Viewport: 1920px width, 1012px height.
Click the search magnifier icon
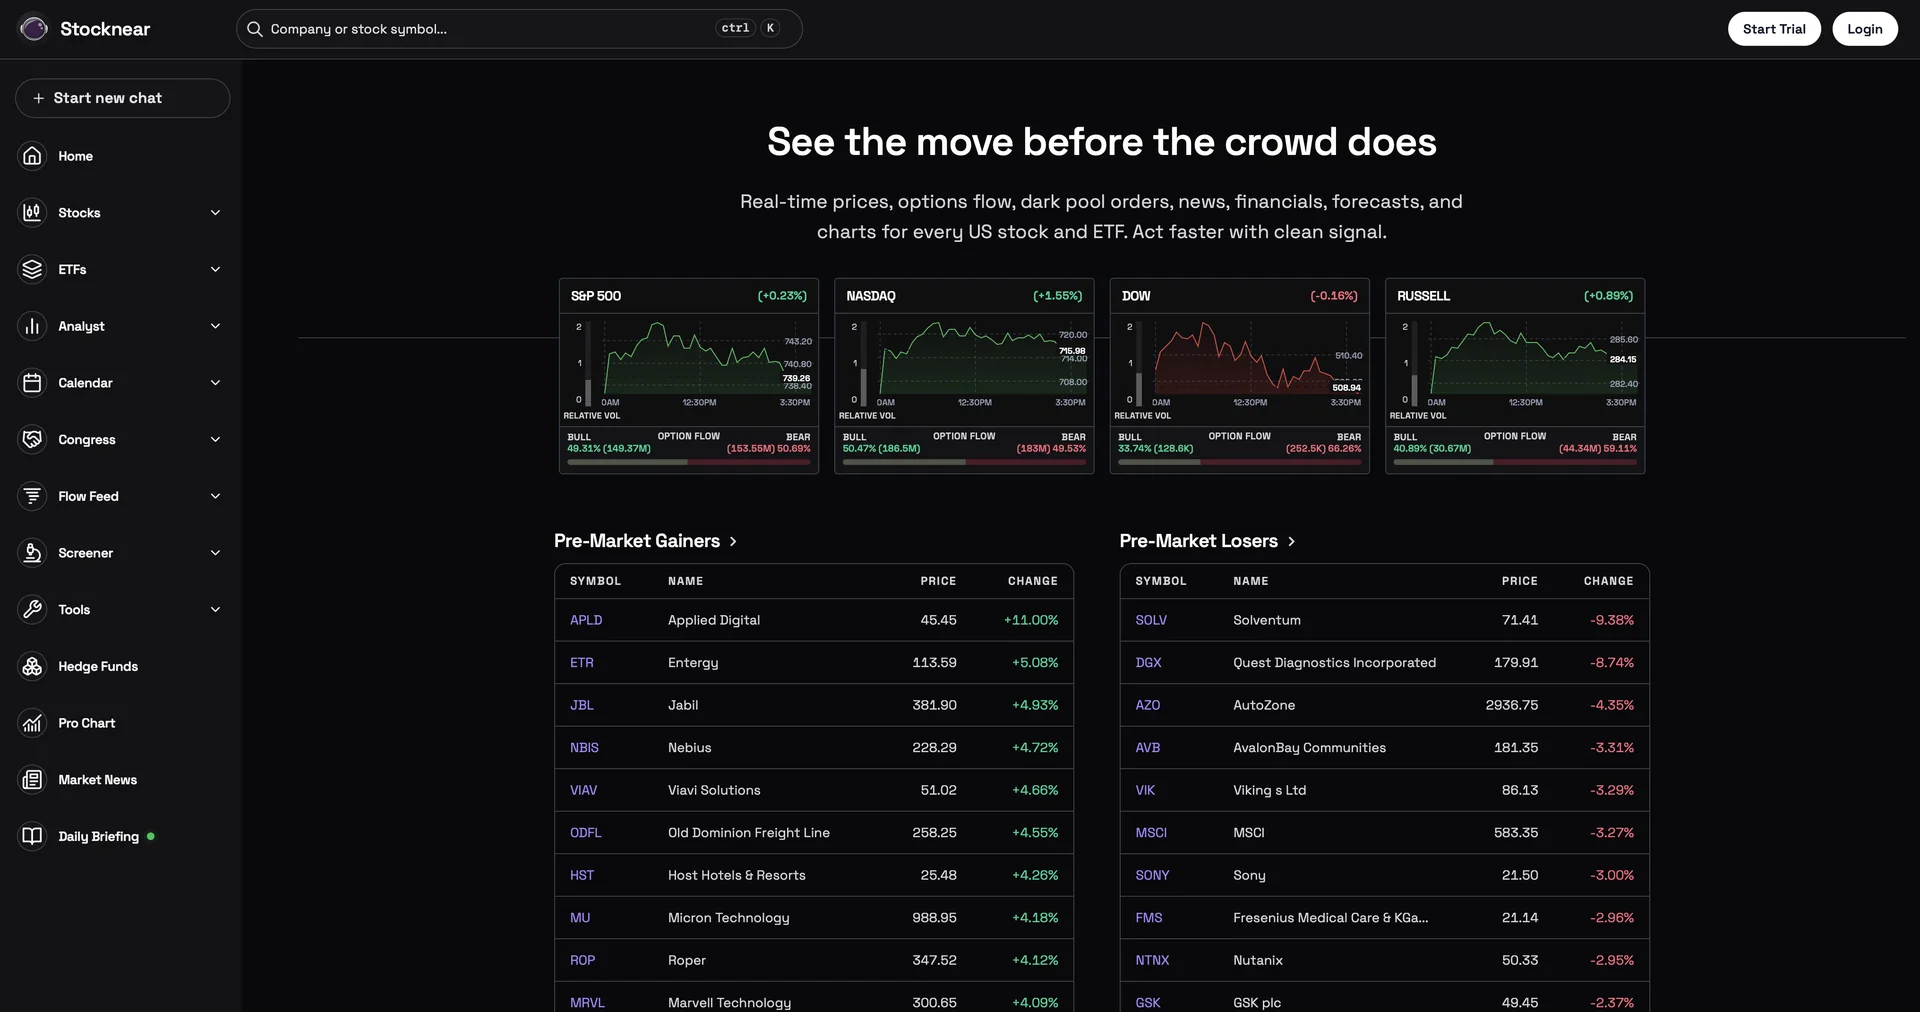(255, 29)
